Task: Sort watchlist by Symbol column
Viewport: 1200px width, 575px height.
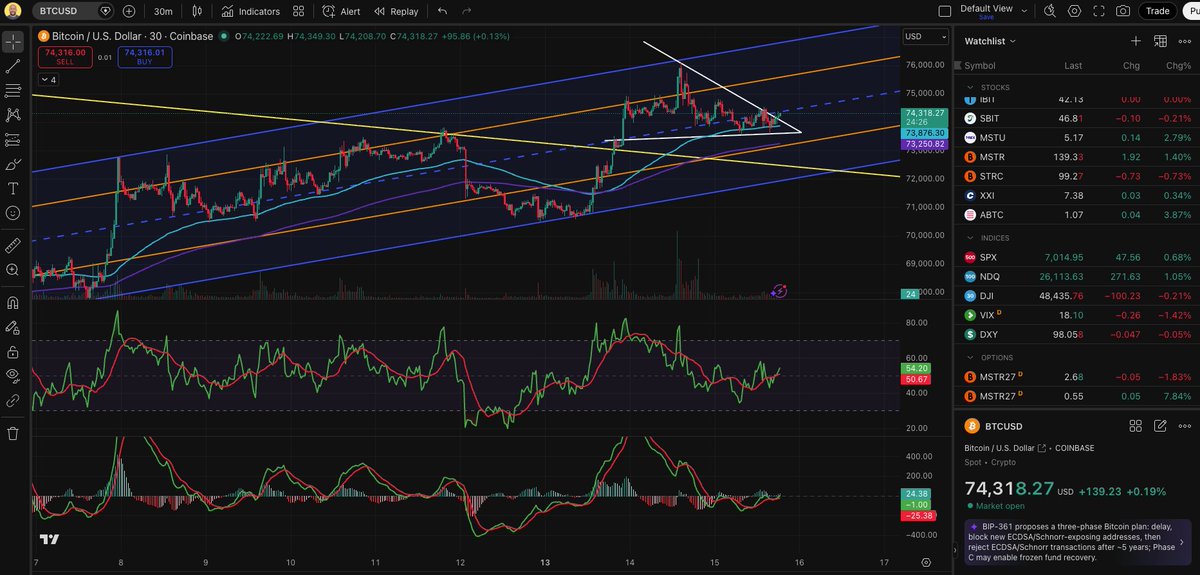Action: tap(981, 65)
